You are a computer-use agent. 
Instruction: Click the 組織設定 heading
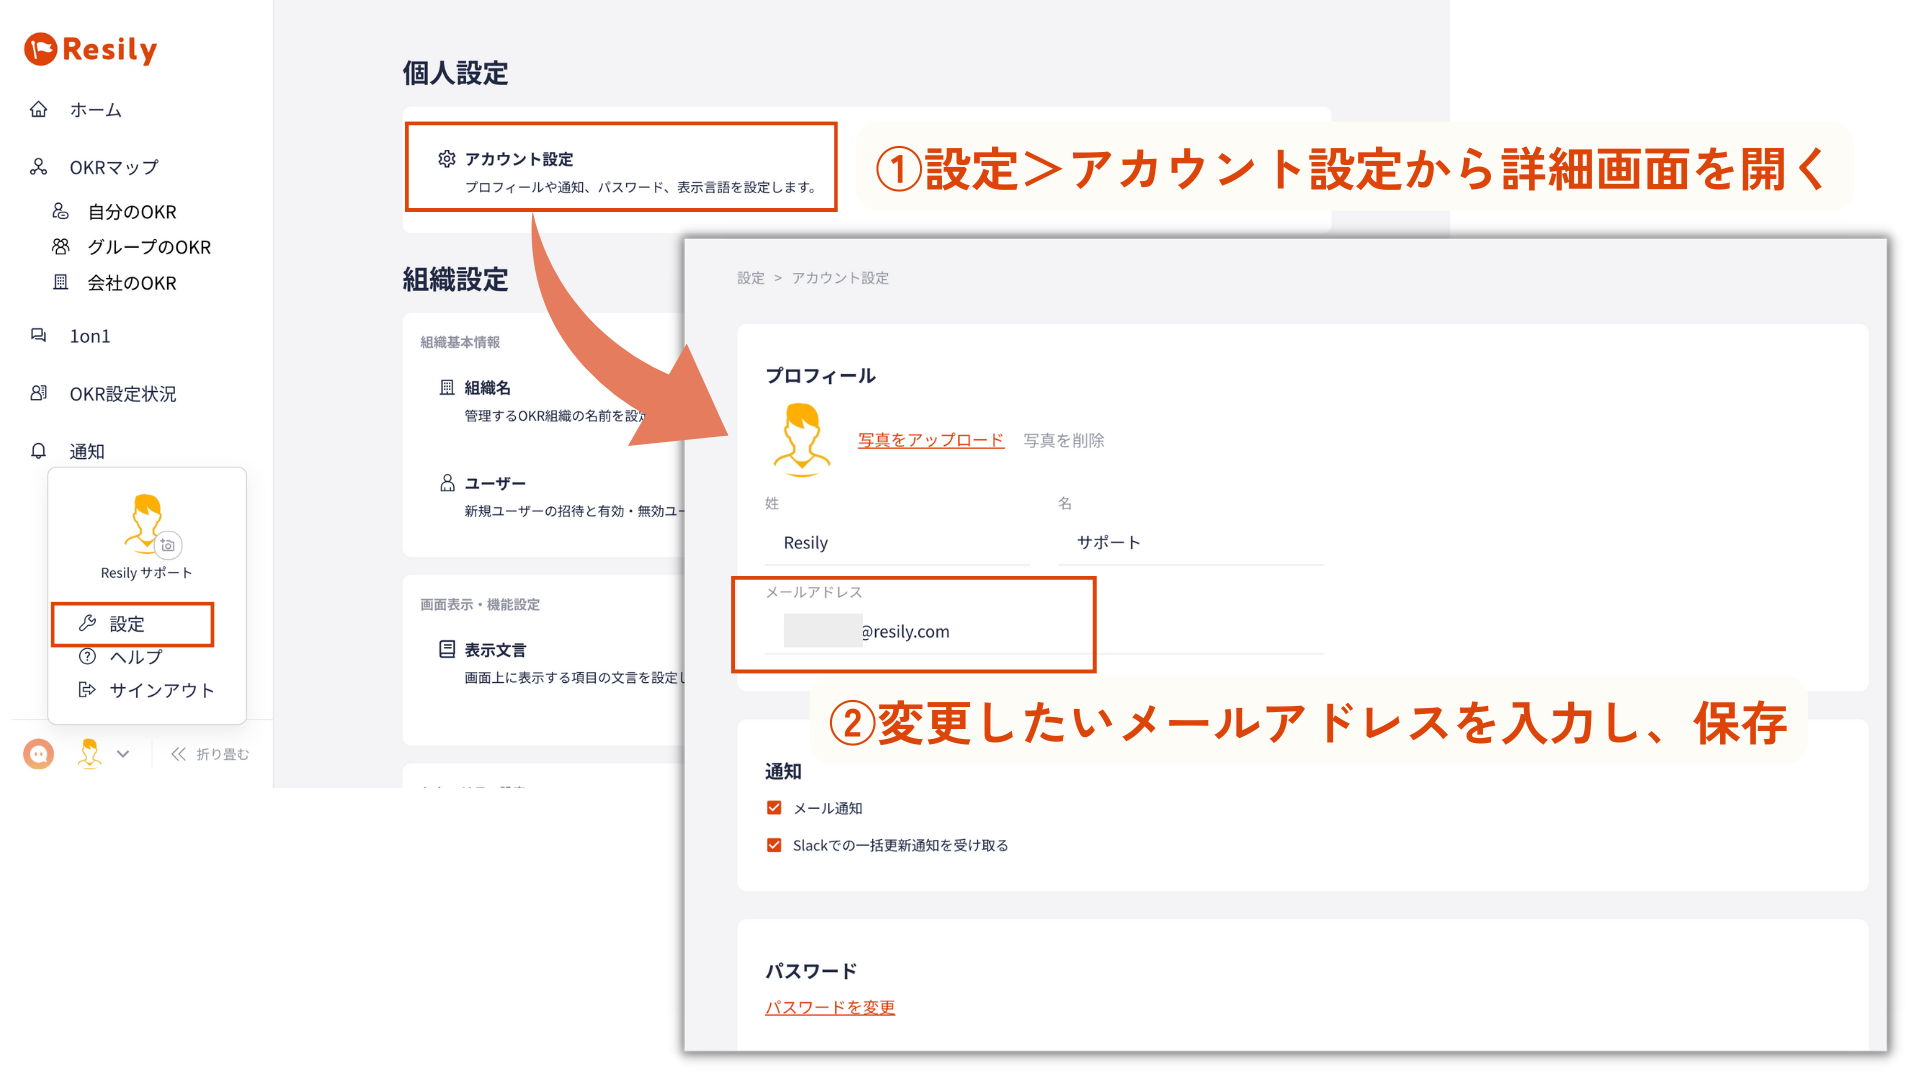point(455,279)
